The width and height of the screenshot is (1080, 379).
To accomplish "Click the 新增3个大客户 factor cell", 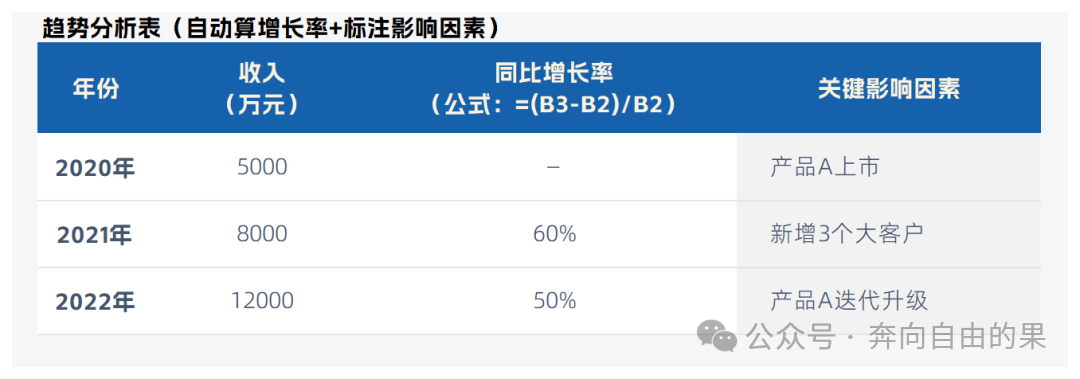I will pos(846,234).
